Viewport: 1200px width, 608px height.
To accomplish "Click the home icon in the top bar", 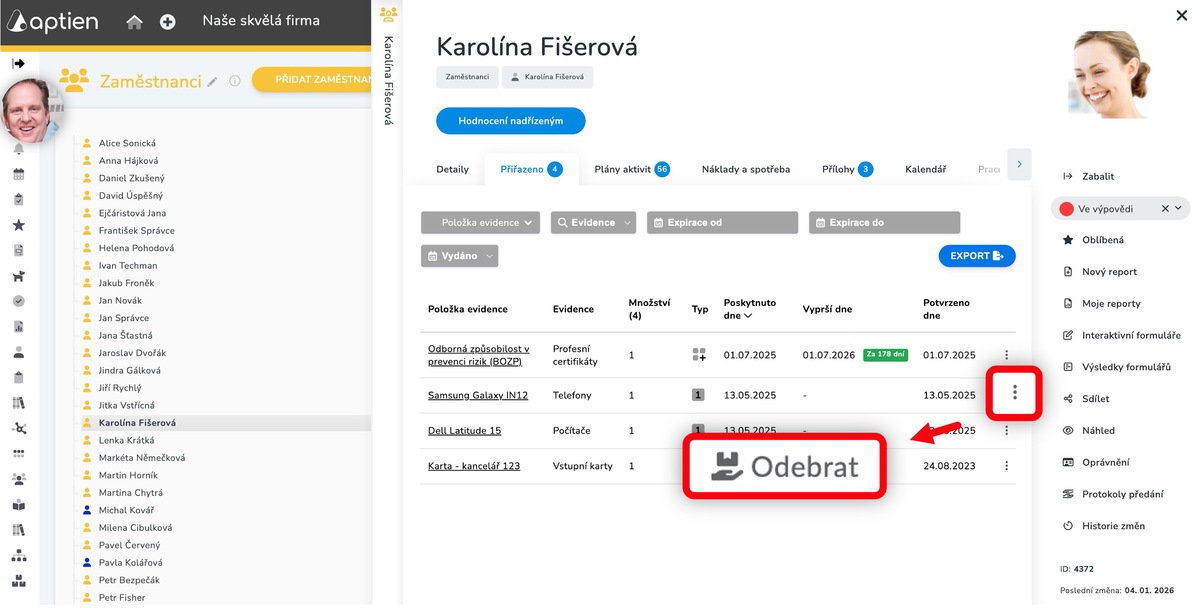I will tap(135, 20).
